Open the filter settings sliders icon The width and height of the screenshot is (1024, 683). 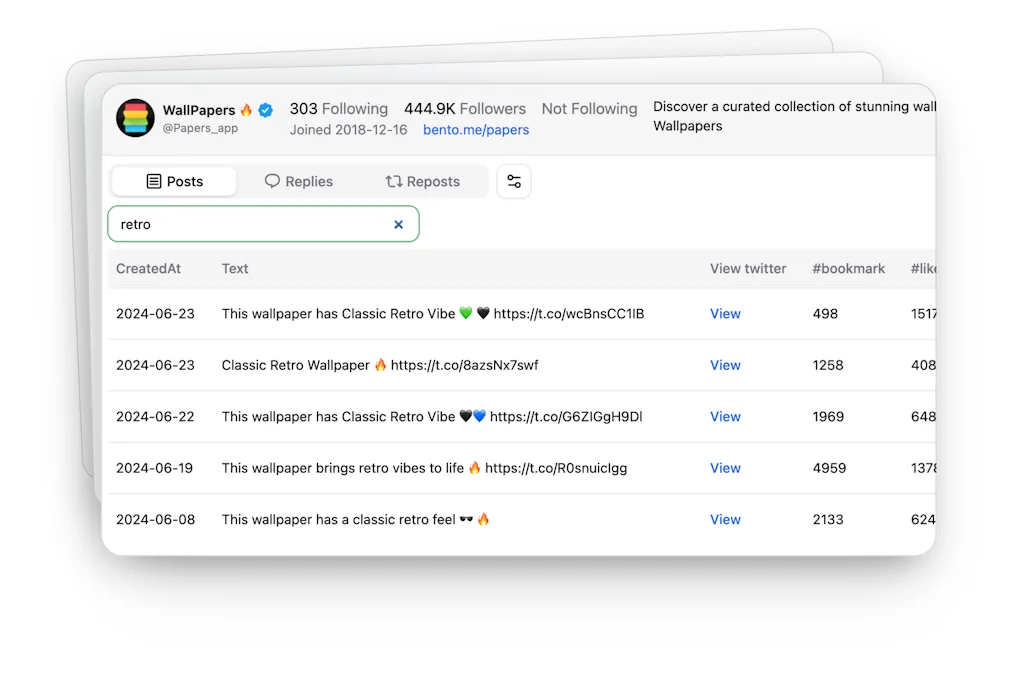514,181
